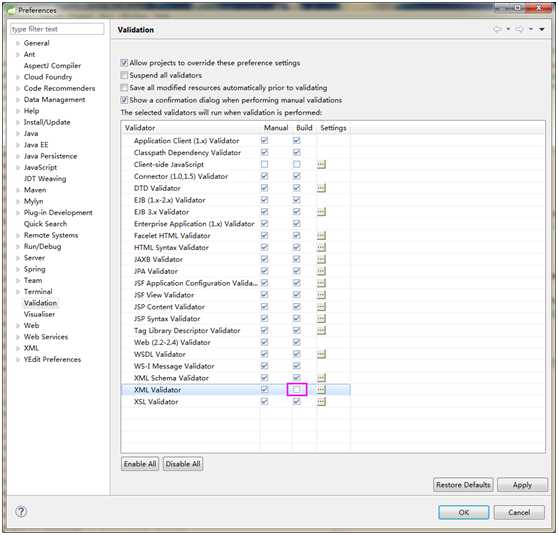Click the Manual column header
558x535 pixels.
tap(276, 128)
